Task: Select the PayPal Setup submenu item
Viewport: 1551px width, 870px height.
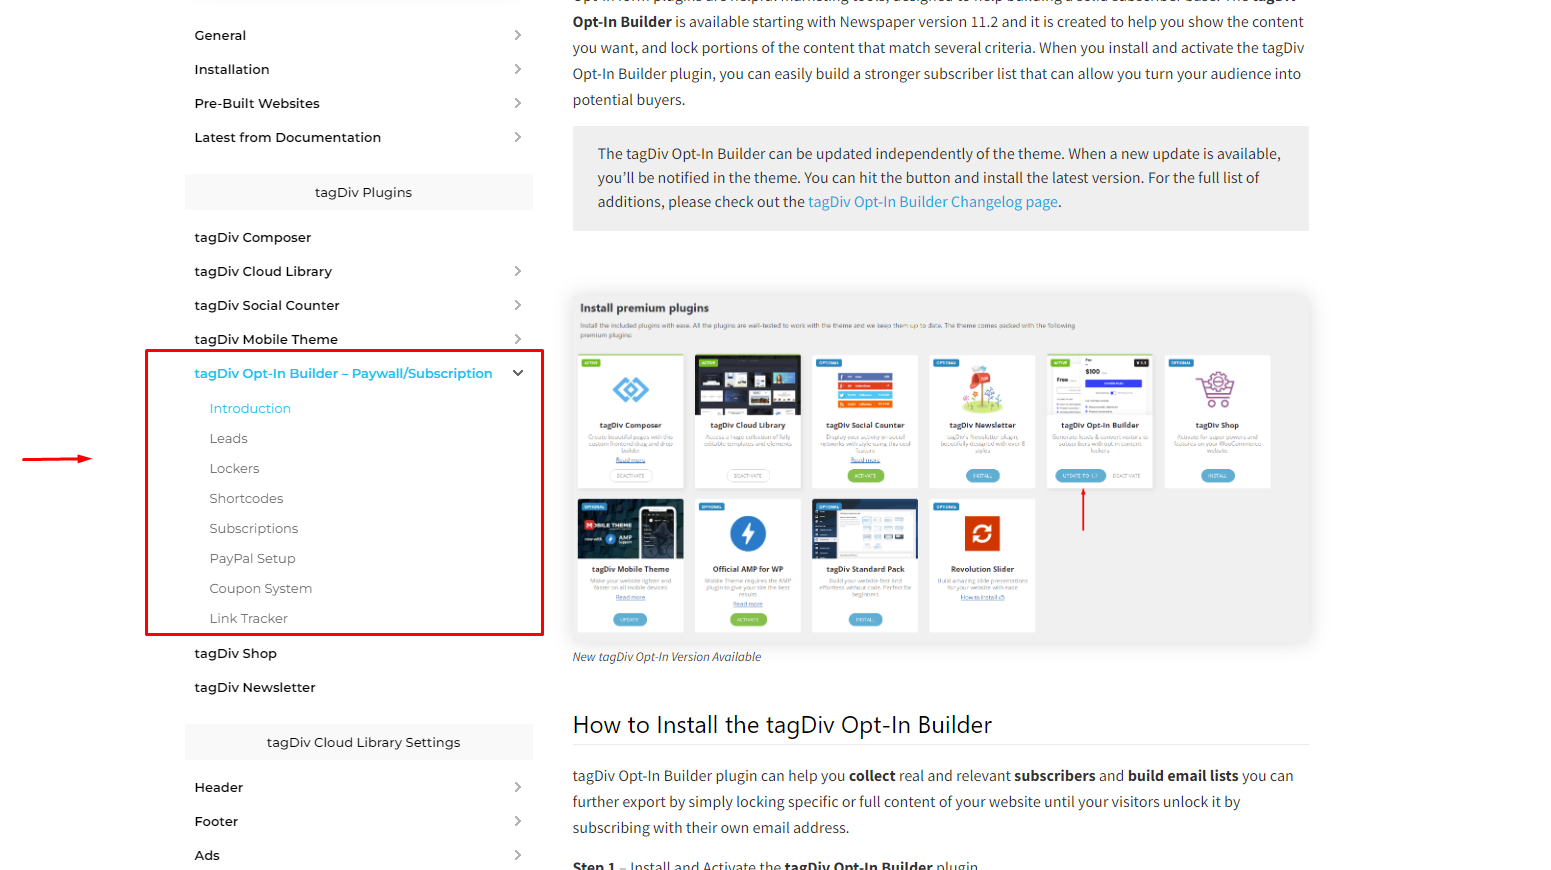Action: [252, 558]
